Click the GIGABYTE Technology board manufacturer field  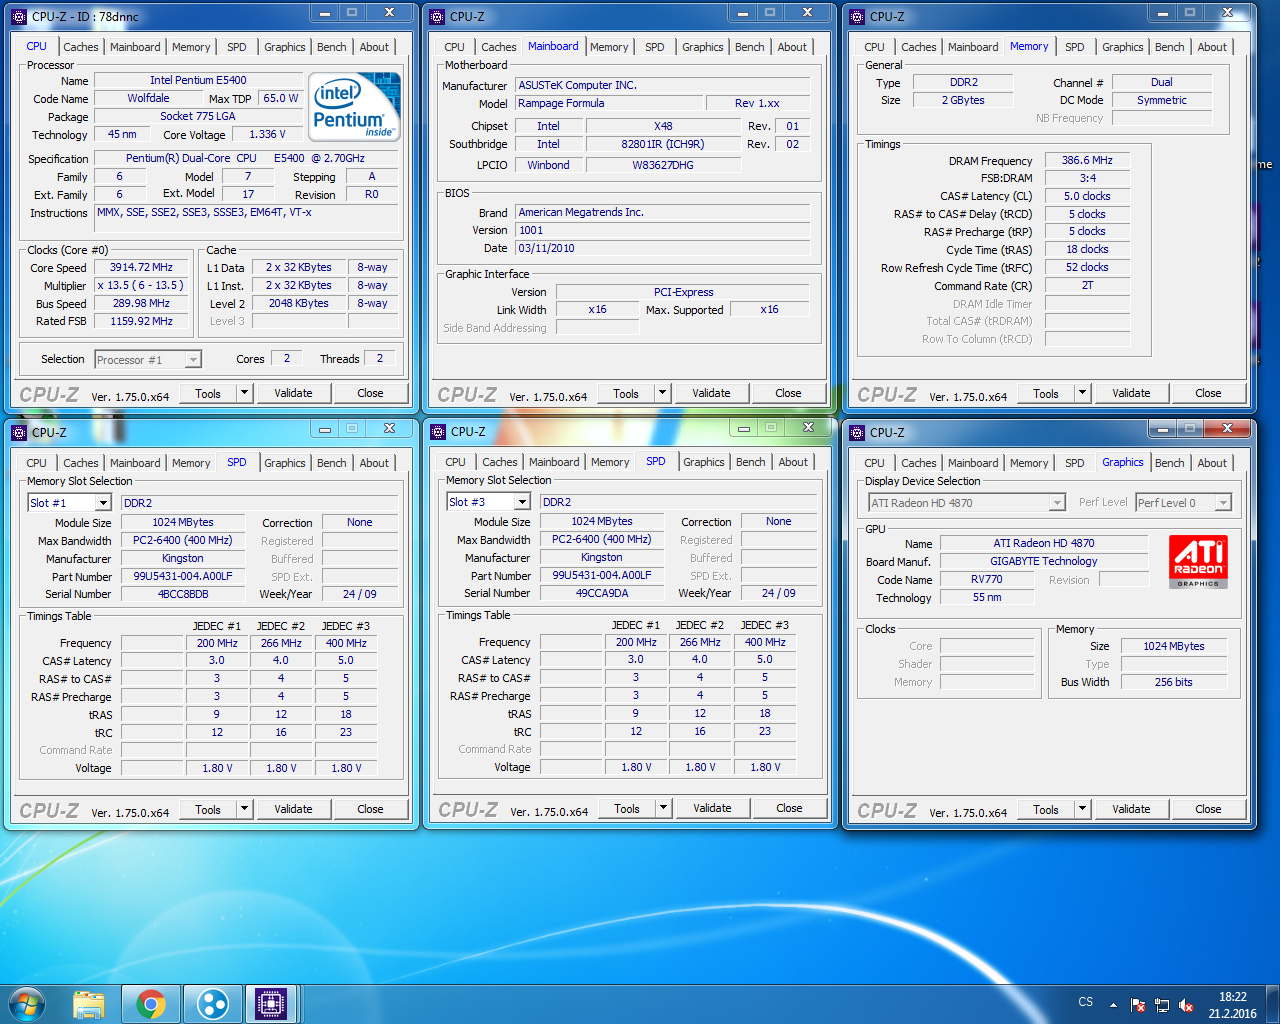(1044, 561)
